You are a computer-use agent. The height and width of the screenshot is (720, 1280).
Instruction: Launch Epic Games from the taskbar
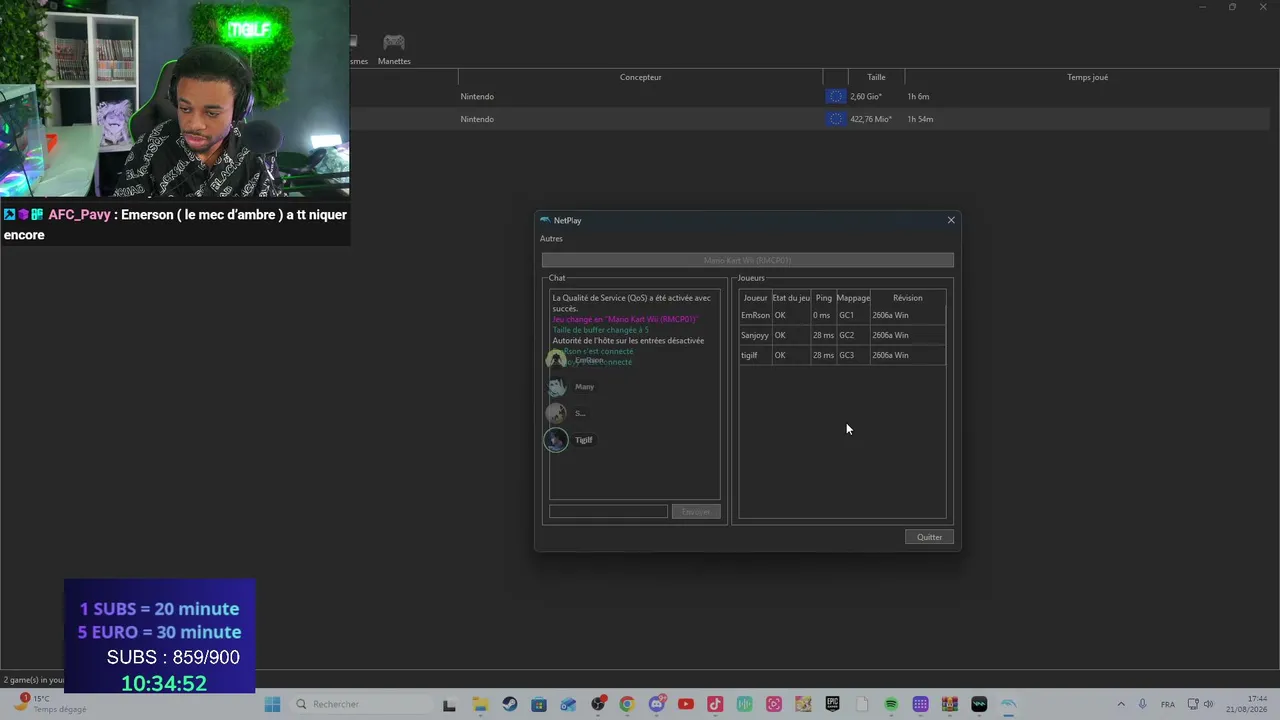(832, 704)
